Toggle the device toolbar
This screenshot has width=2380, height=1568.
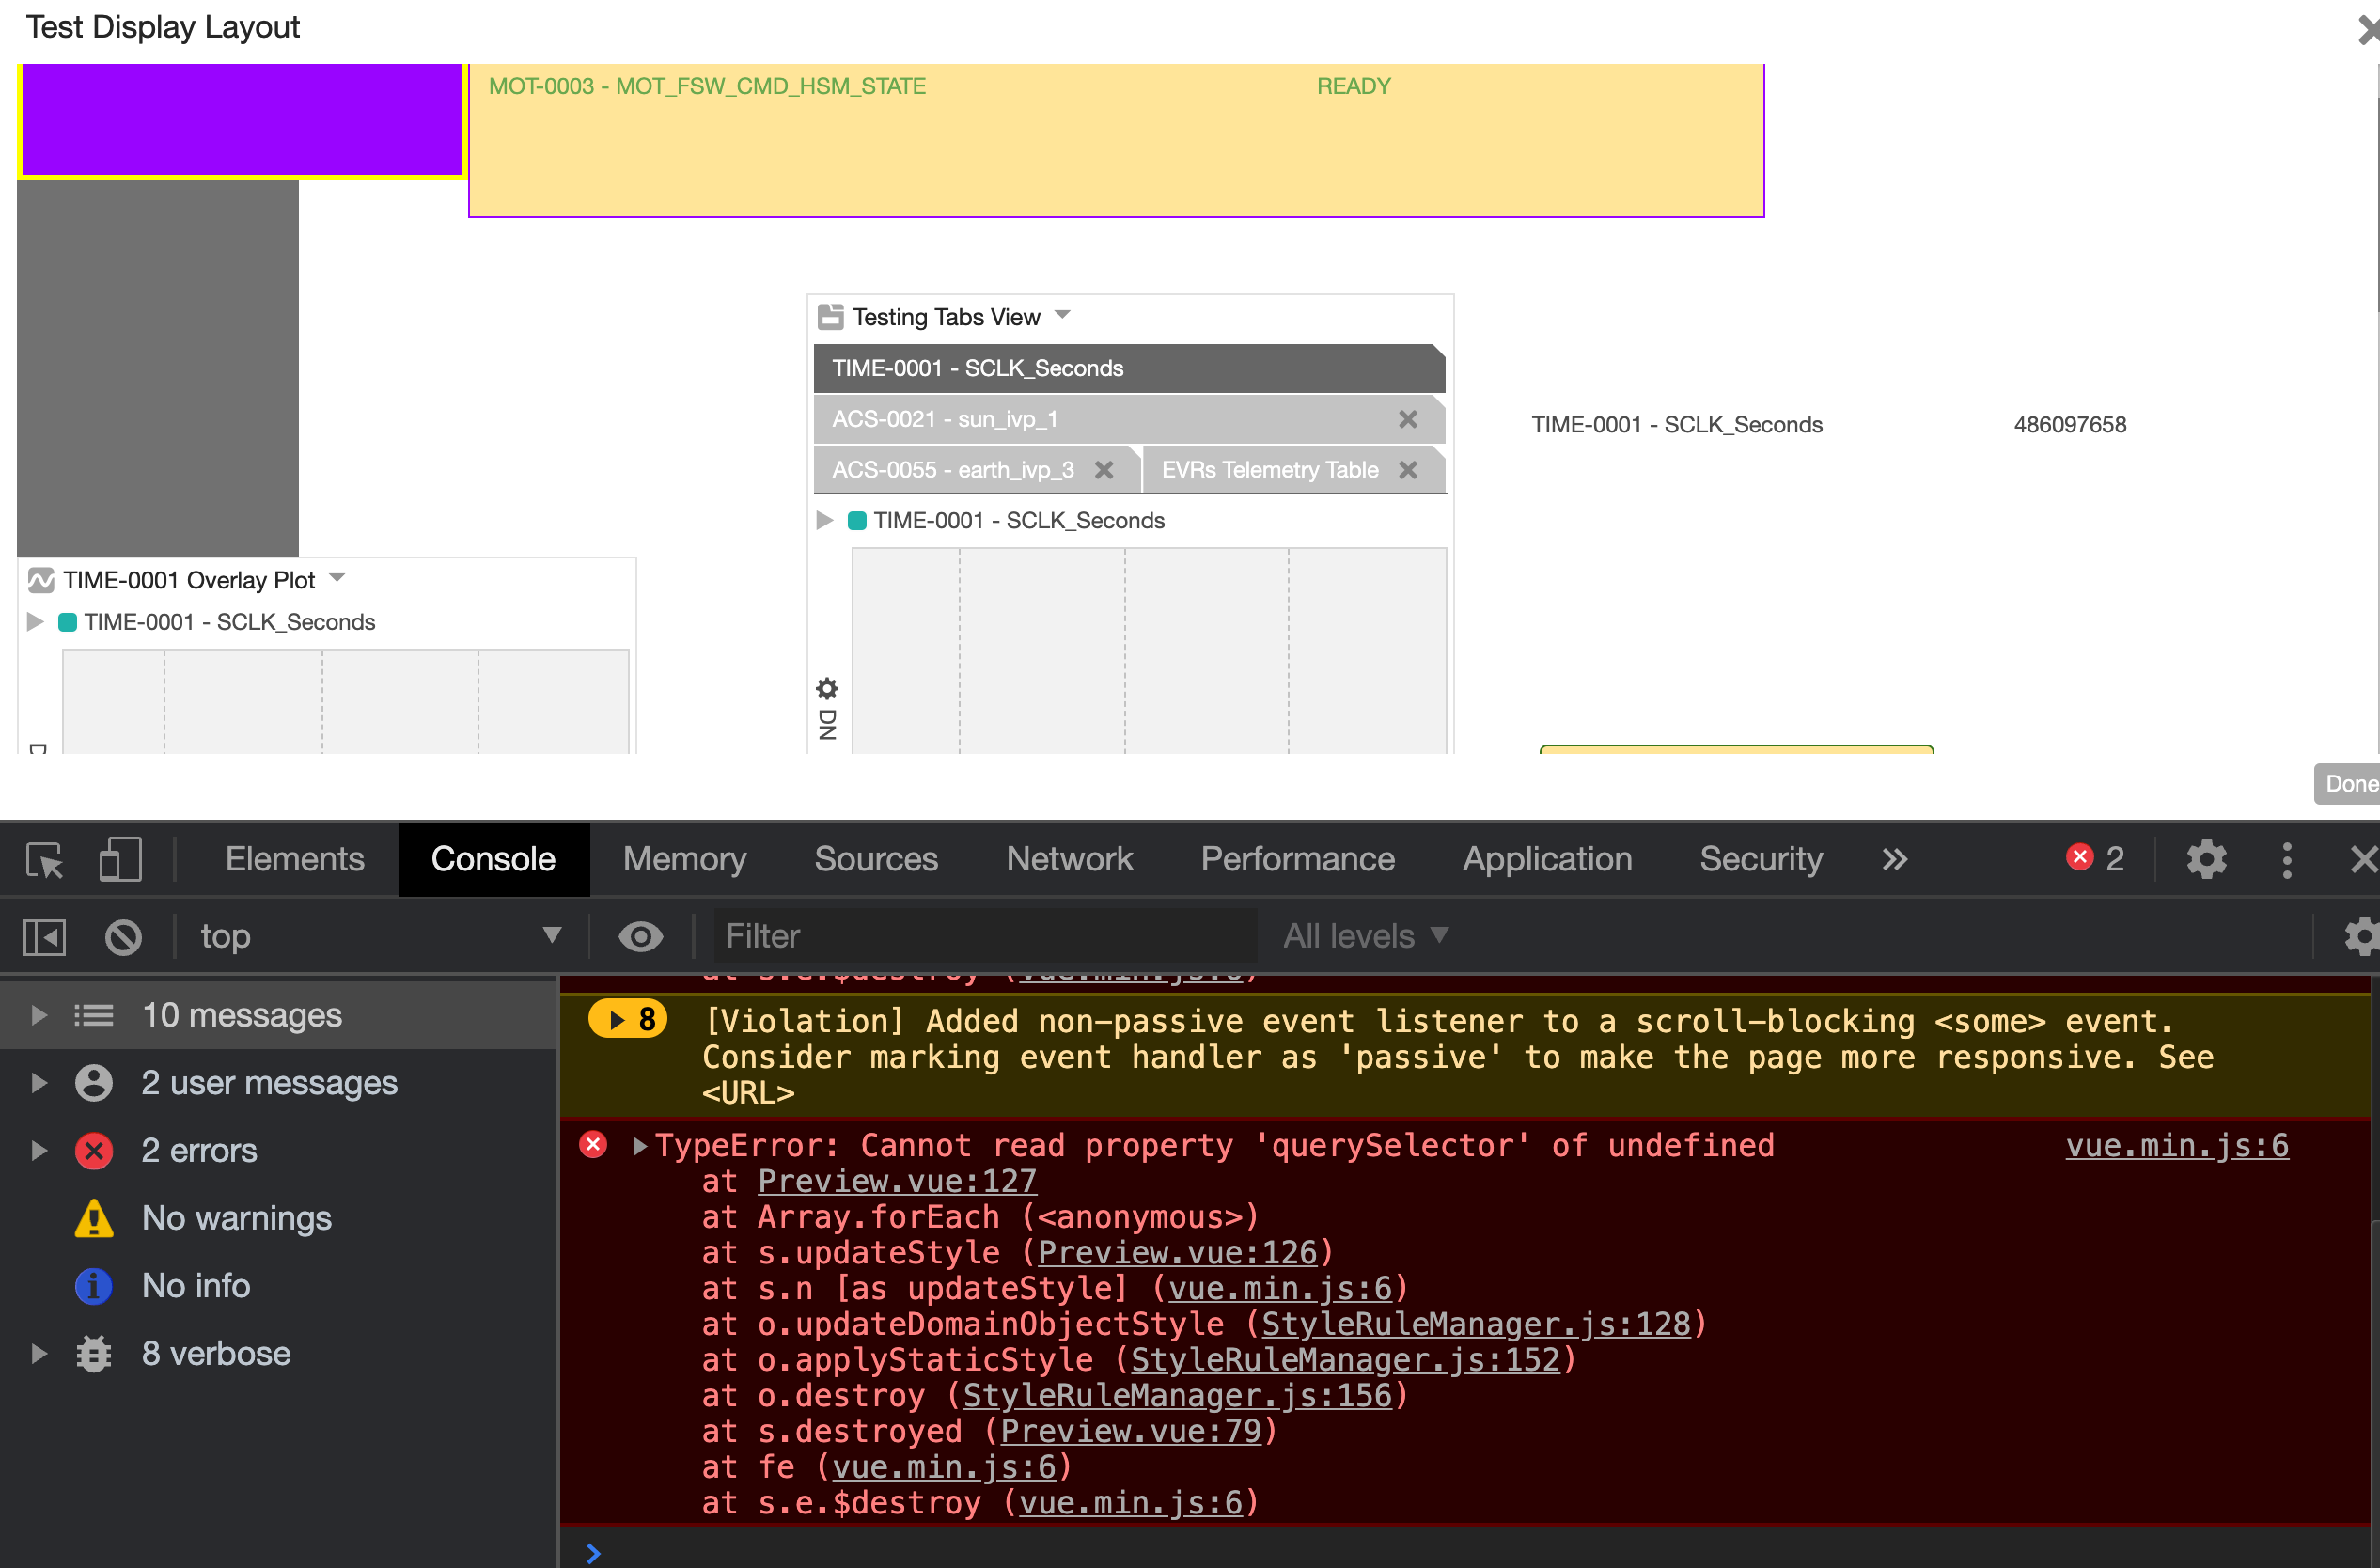pos(119,859)
